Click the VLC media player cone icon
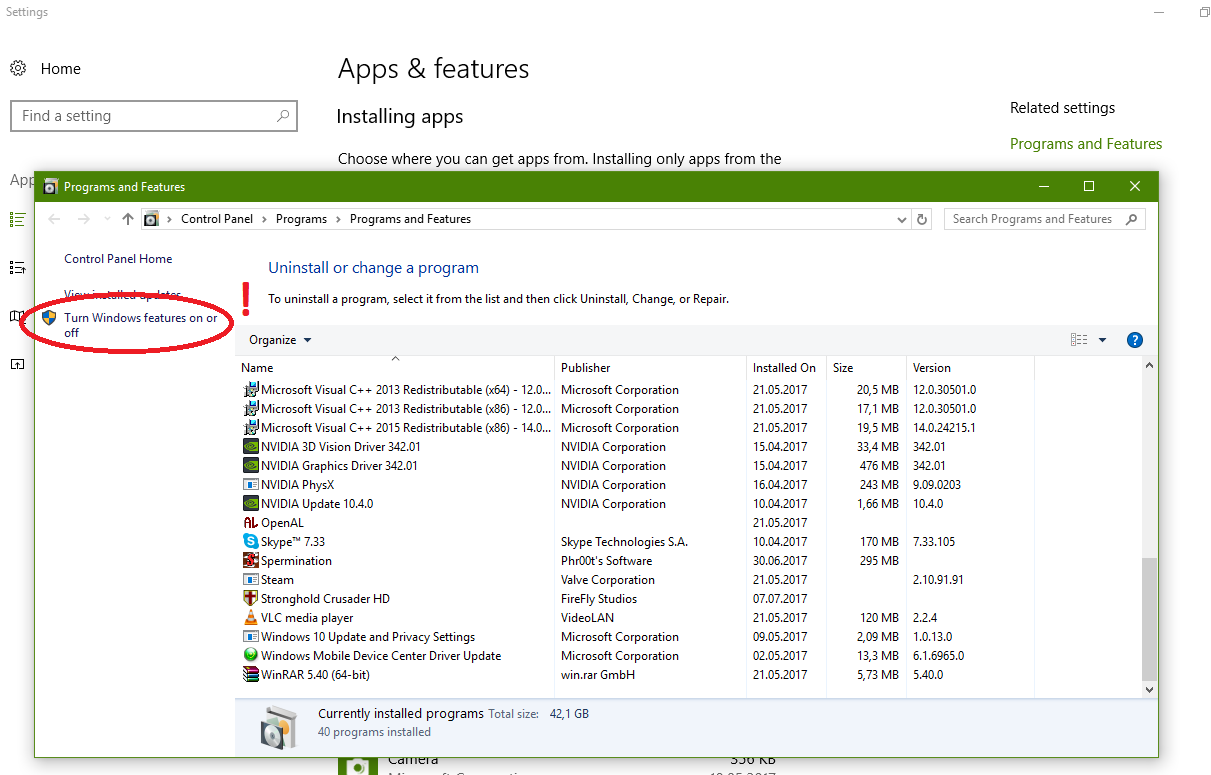This screenshot has height=775, width=1211. (251, 618)
